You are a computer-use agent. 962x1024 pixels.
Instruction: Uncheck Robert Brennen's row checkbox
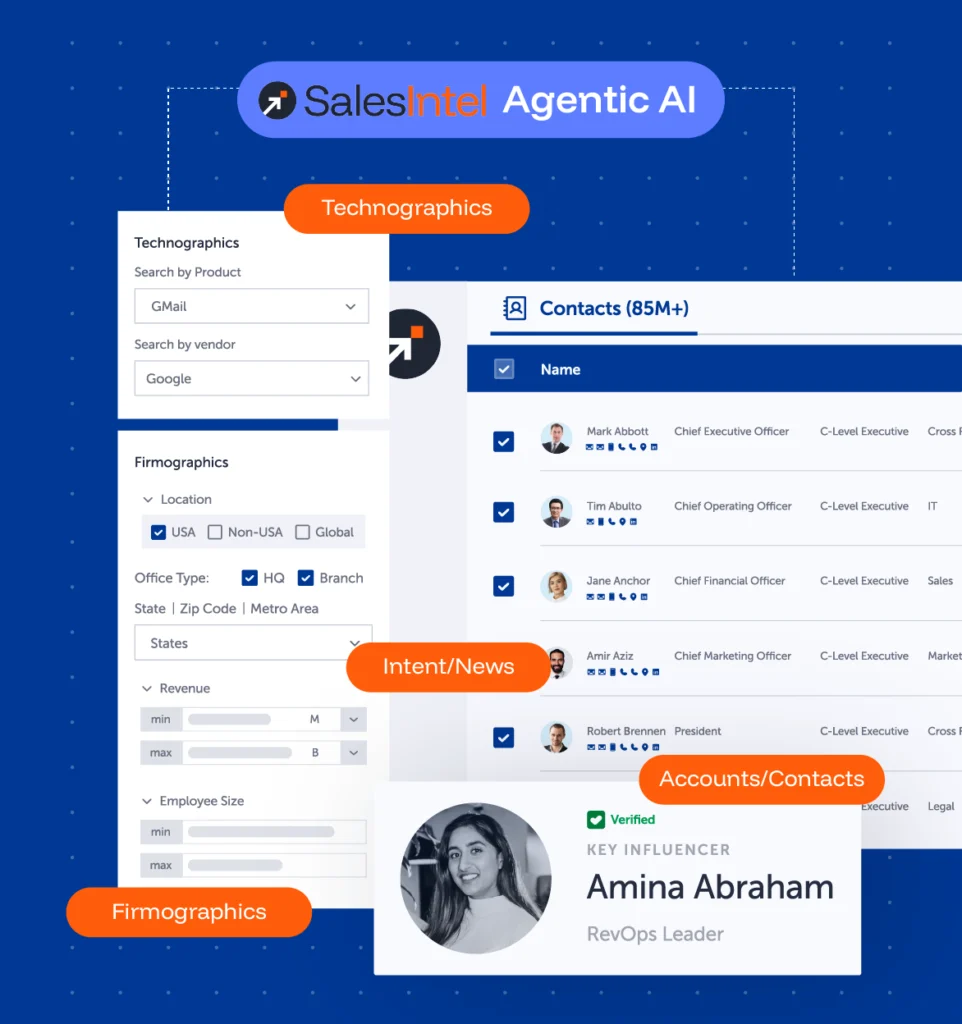pos(504,738)
